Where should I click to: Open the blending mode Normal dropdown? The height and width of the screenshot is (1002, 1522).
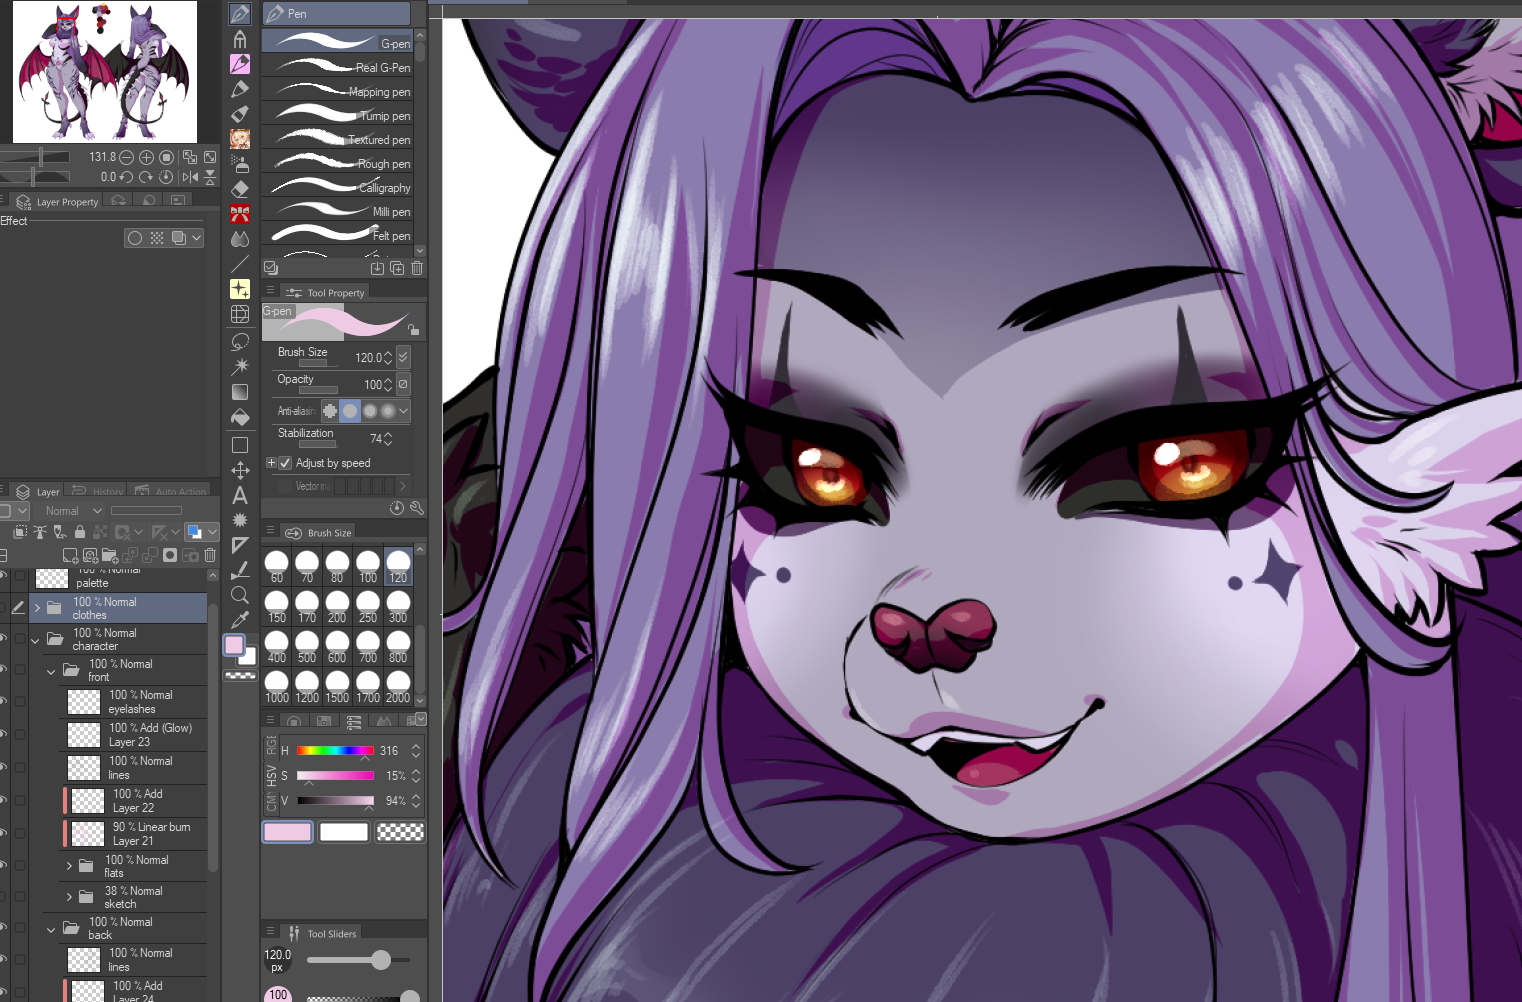coord(73,511)
